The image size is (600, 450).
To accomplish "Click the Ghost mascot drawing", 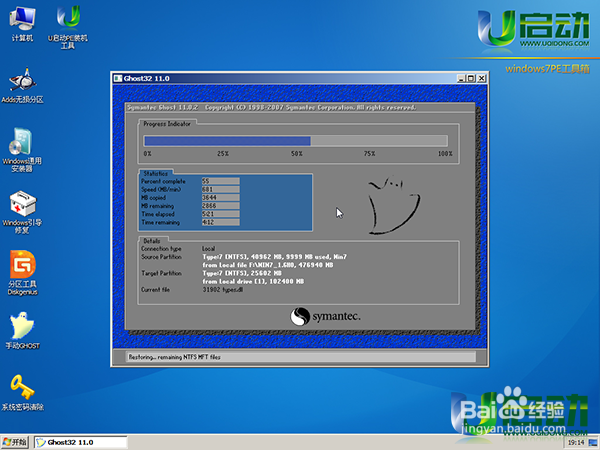I will pos(393,205).
